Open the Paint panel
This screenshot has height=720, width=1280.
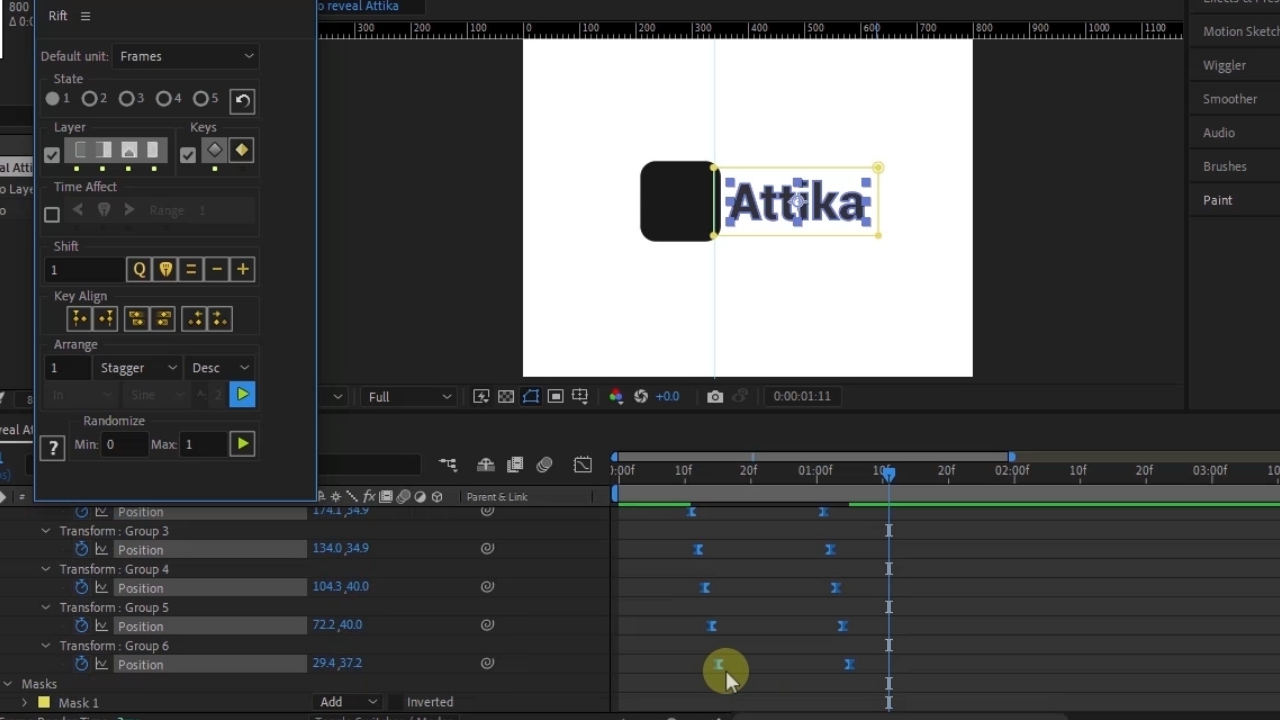(x=1218, y=200)
